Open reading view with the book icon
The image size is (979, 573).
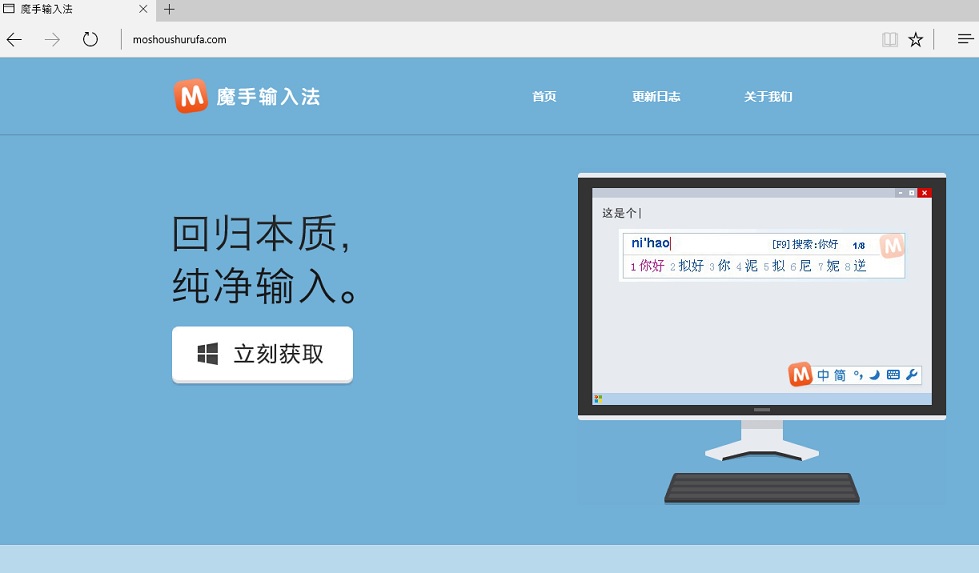point(890,40)
